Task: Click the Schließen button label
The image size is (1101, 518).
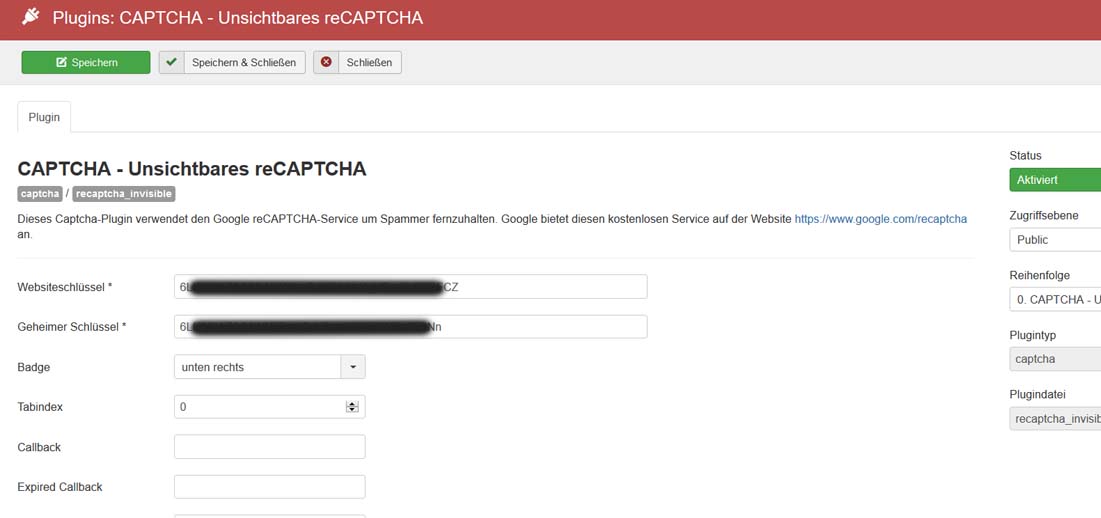Action: (x=370, y=62)
